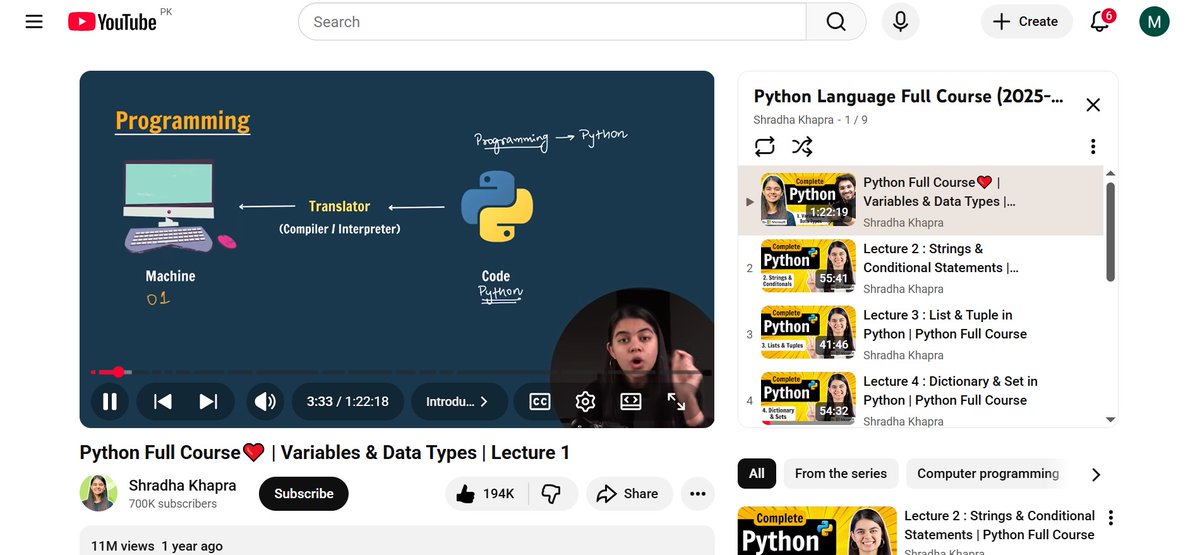
Task: Open the account avatar menu
Action: [x=1154, y=21]
